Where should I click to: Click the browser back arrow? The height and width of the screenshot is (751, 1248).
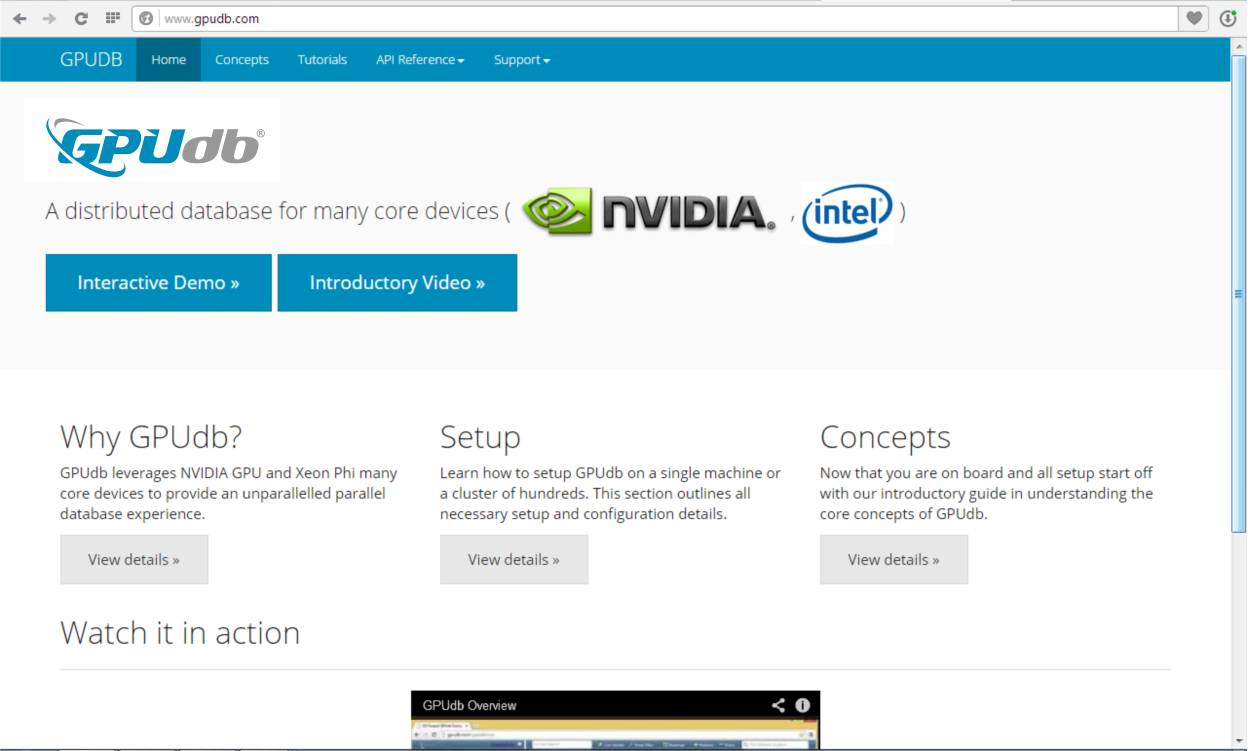tap(19, 18)
